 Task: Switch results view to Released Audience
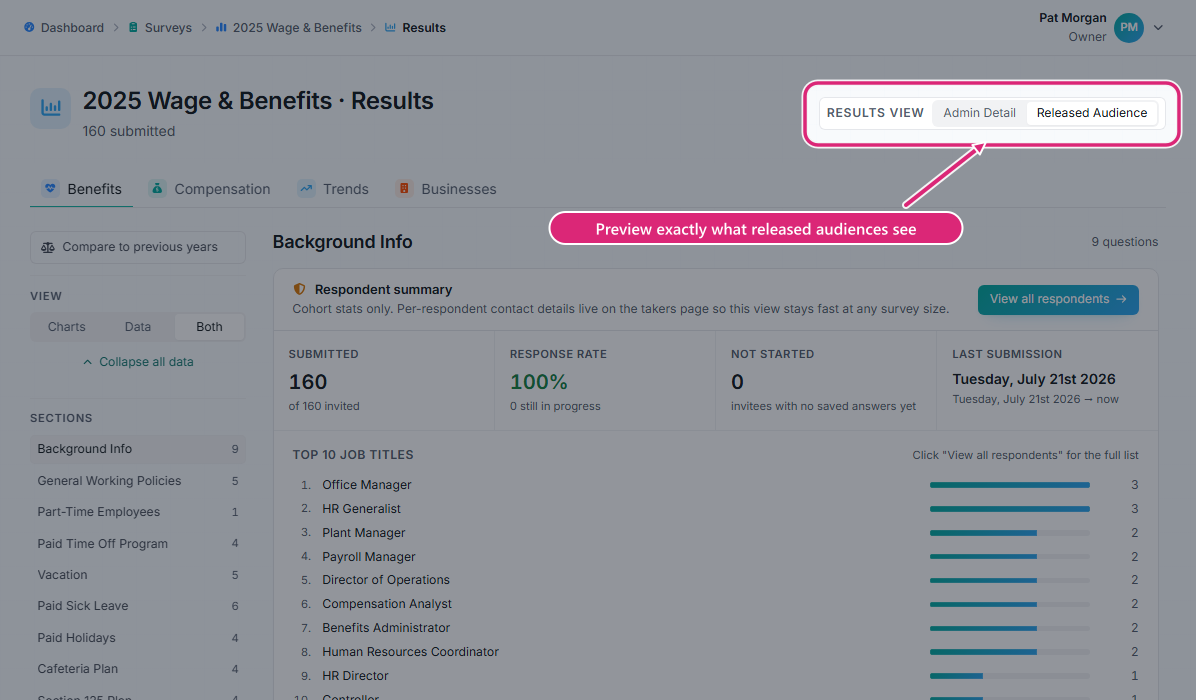coord(1092,113)
